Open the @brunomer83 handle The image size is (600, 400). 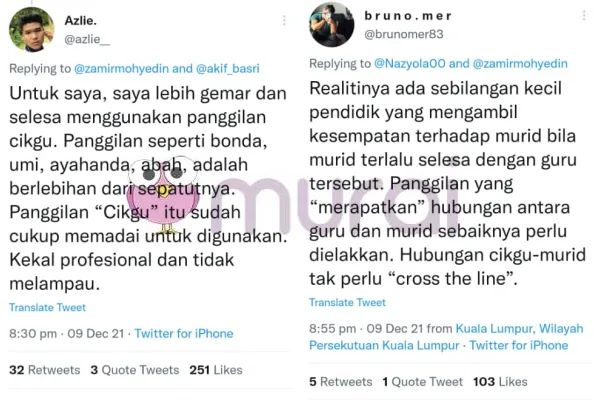pyautogui.click(x=404, y=34)
